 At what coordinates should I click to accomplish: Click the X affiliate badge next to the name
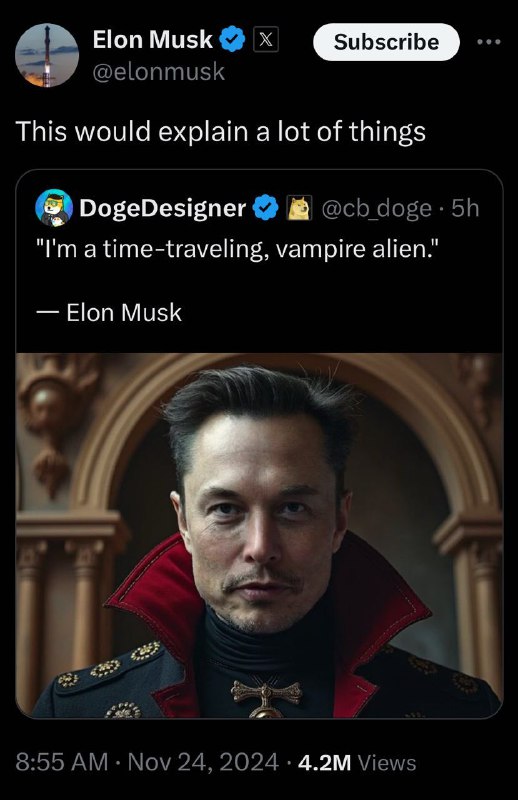point(266,39)
